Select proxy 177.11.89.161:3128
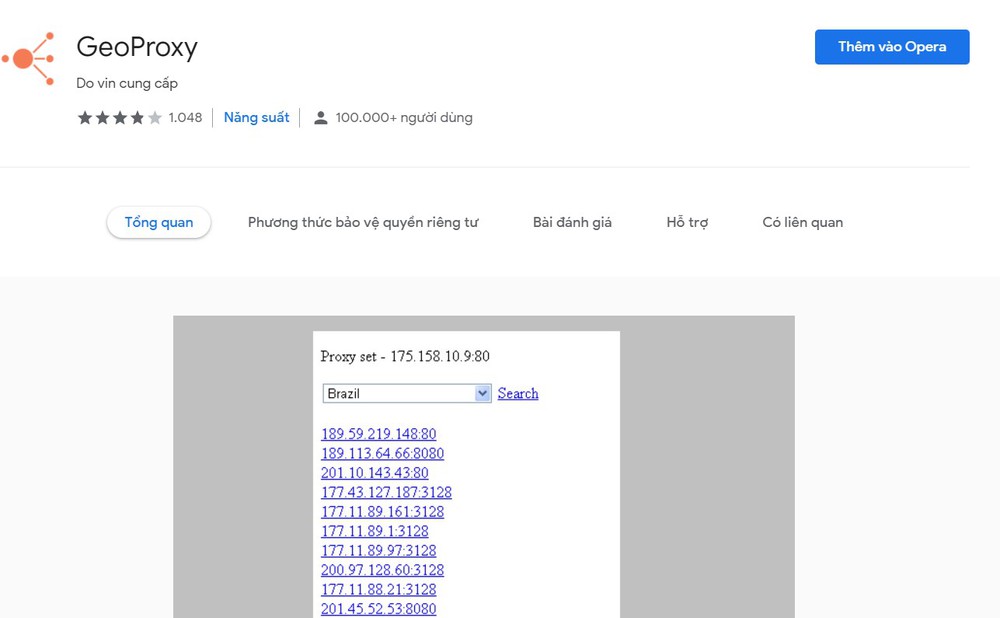The width and height of the screenshot is (1000, 618). tap(383, 511)
